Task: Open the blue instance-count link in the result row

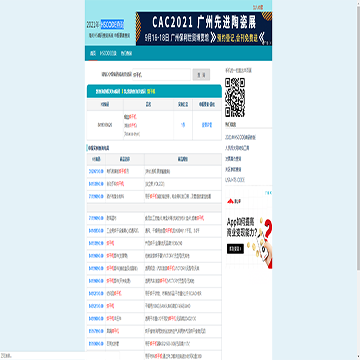Action: (183, 125)
